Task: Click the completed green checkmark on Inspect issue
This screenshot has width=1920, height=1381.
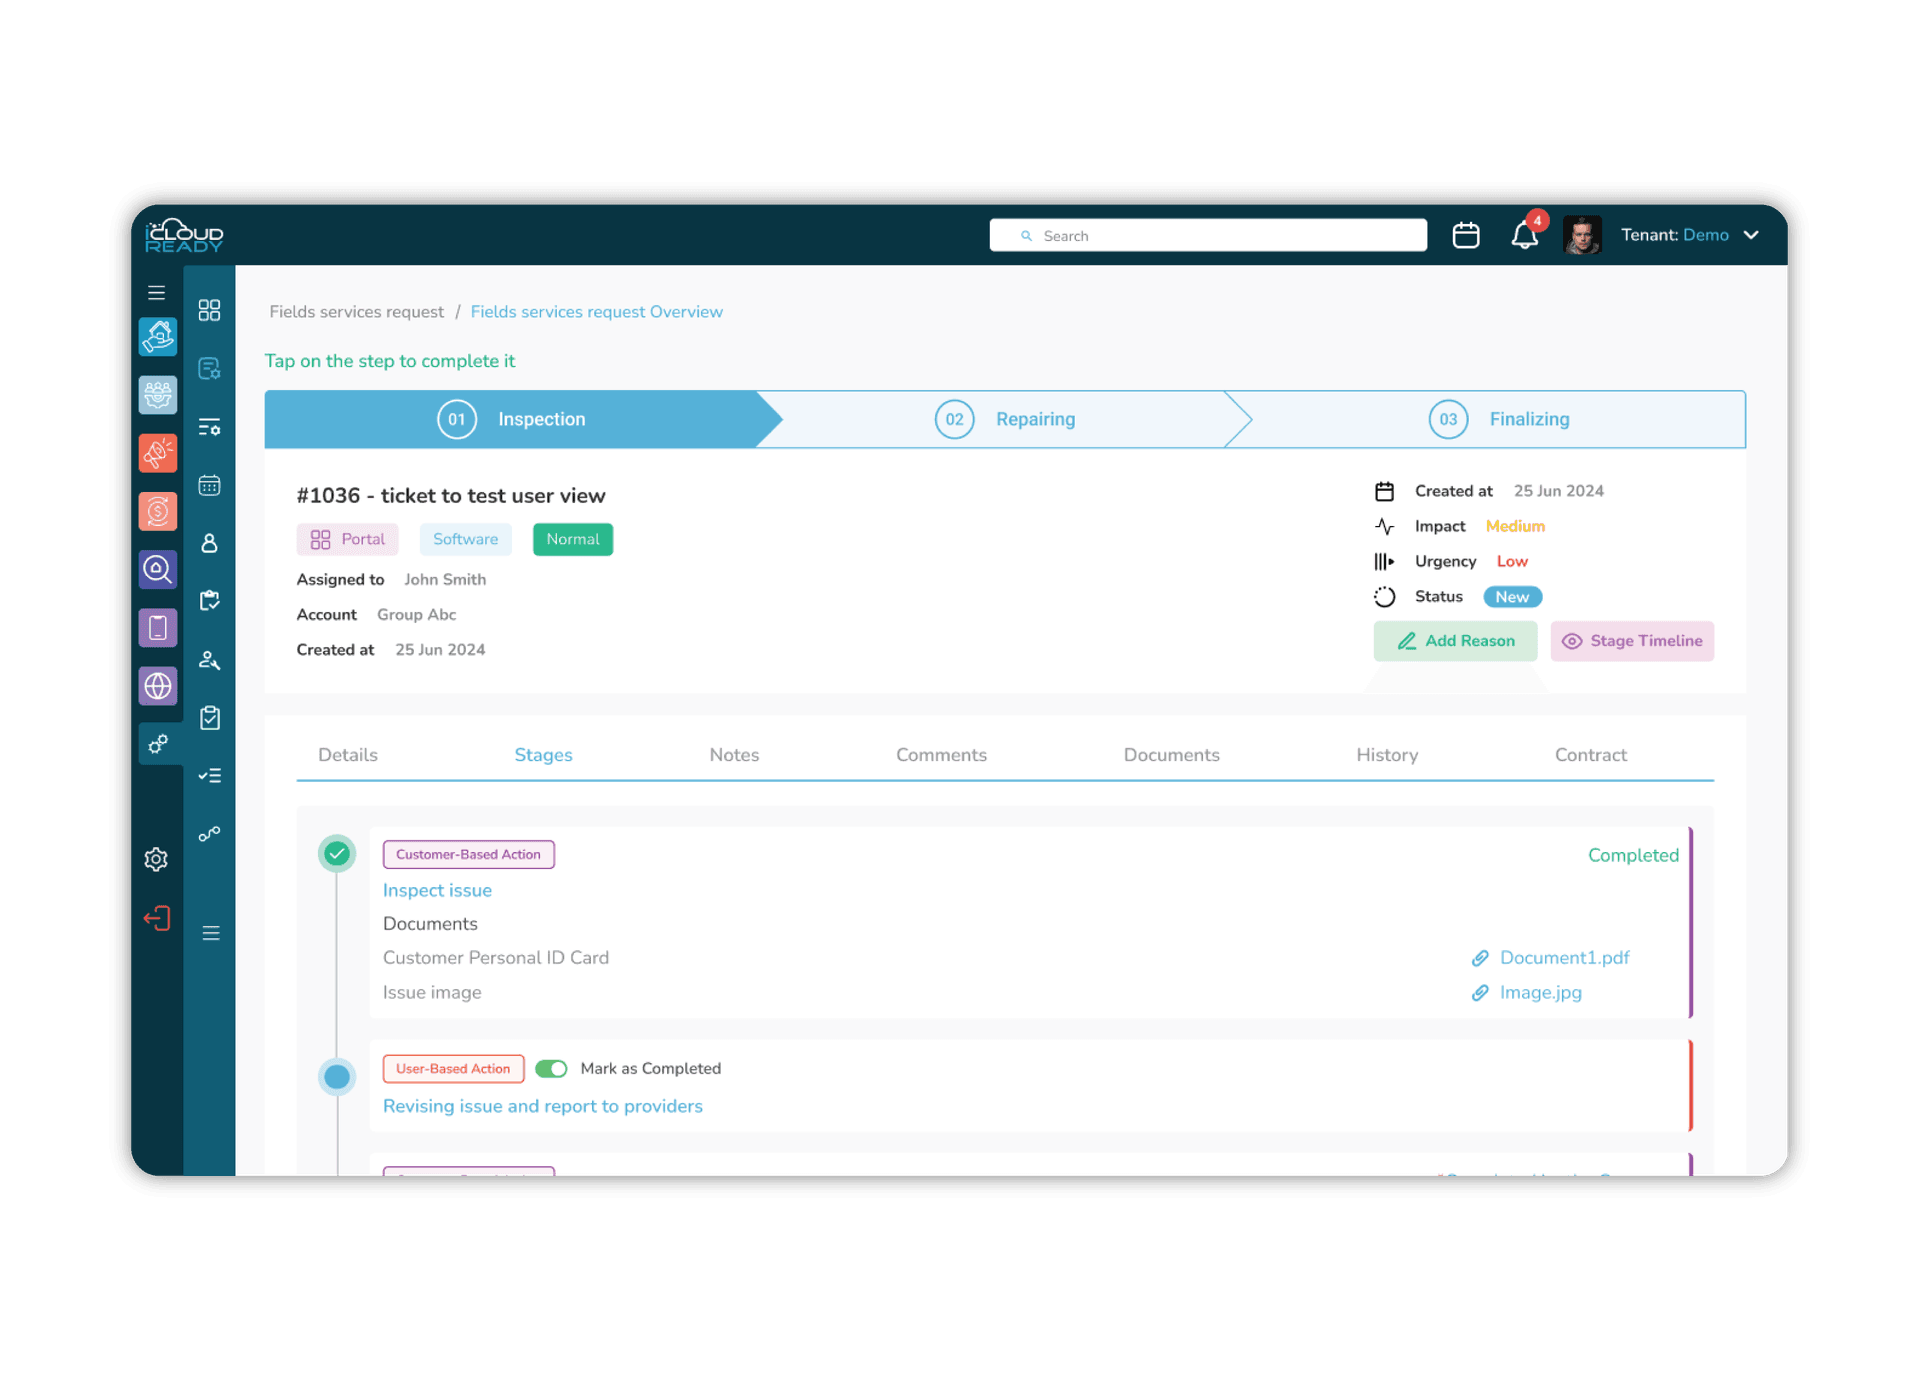Action: (x=337, y=853)
